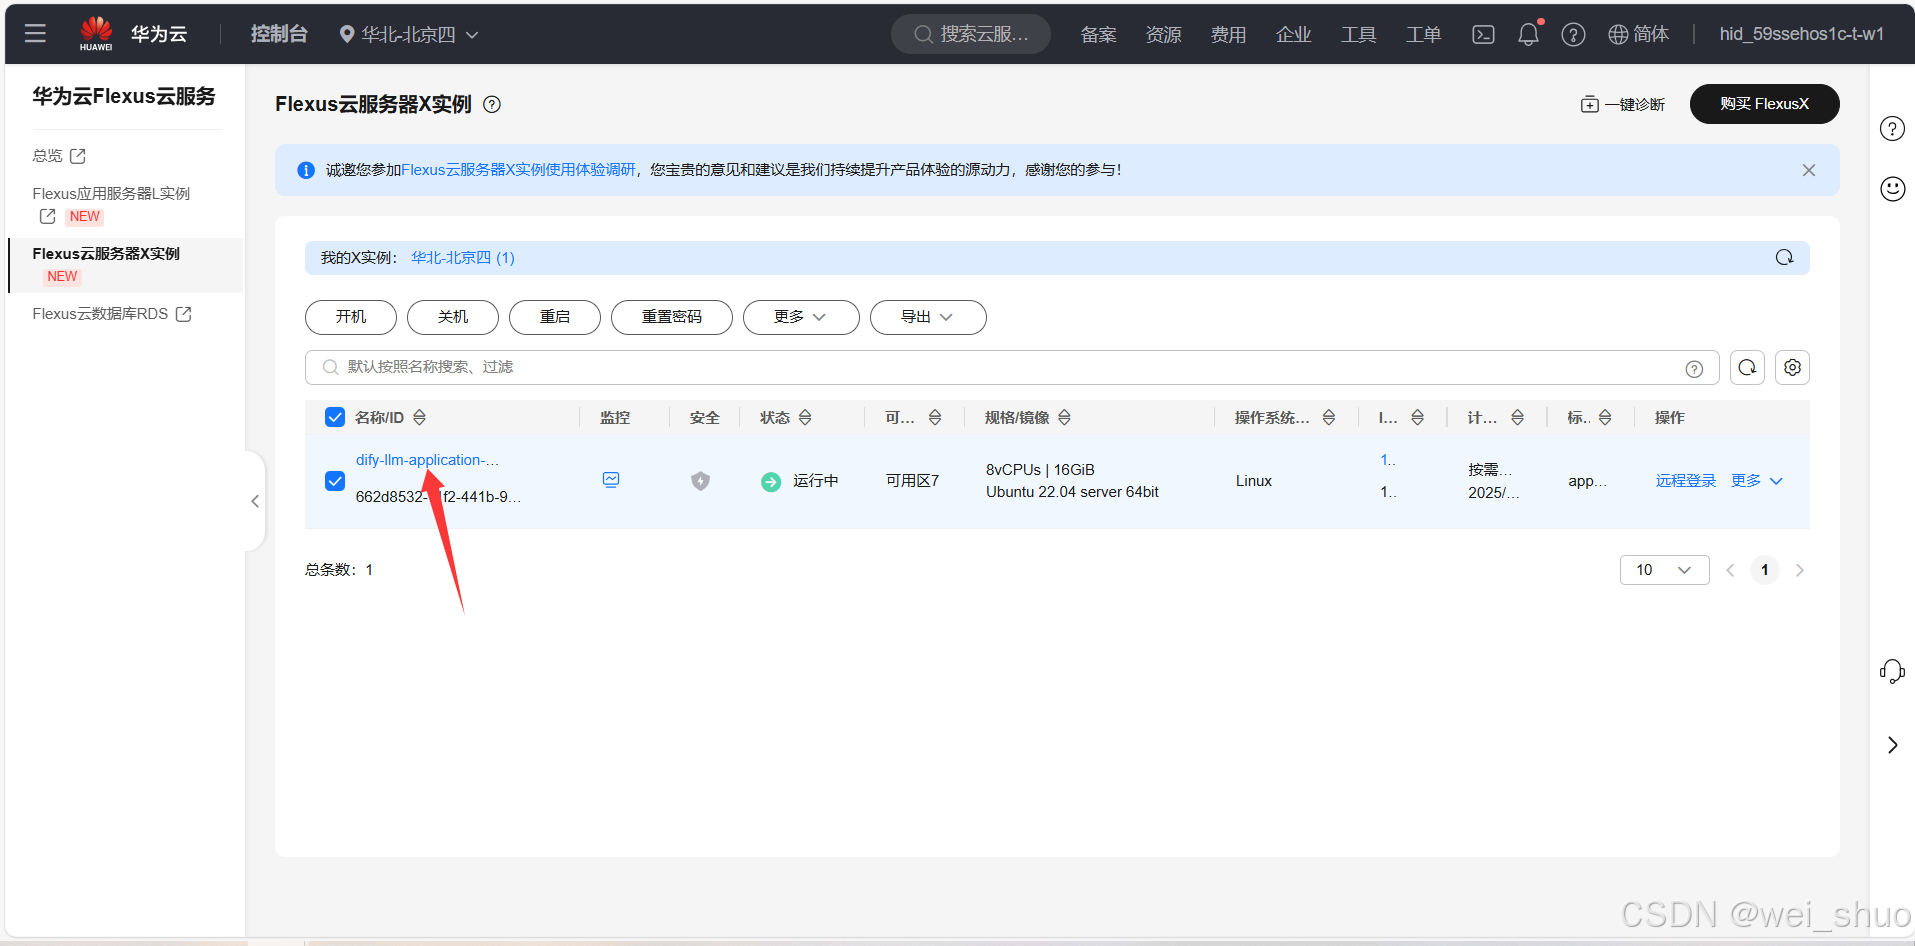Sort by 规格/镜像 column
Image resolution: width=1915 pixels, height=946 pixels.
tap(1064, 418)
